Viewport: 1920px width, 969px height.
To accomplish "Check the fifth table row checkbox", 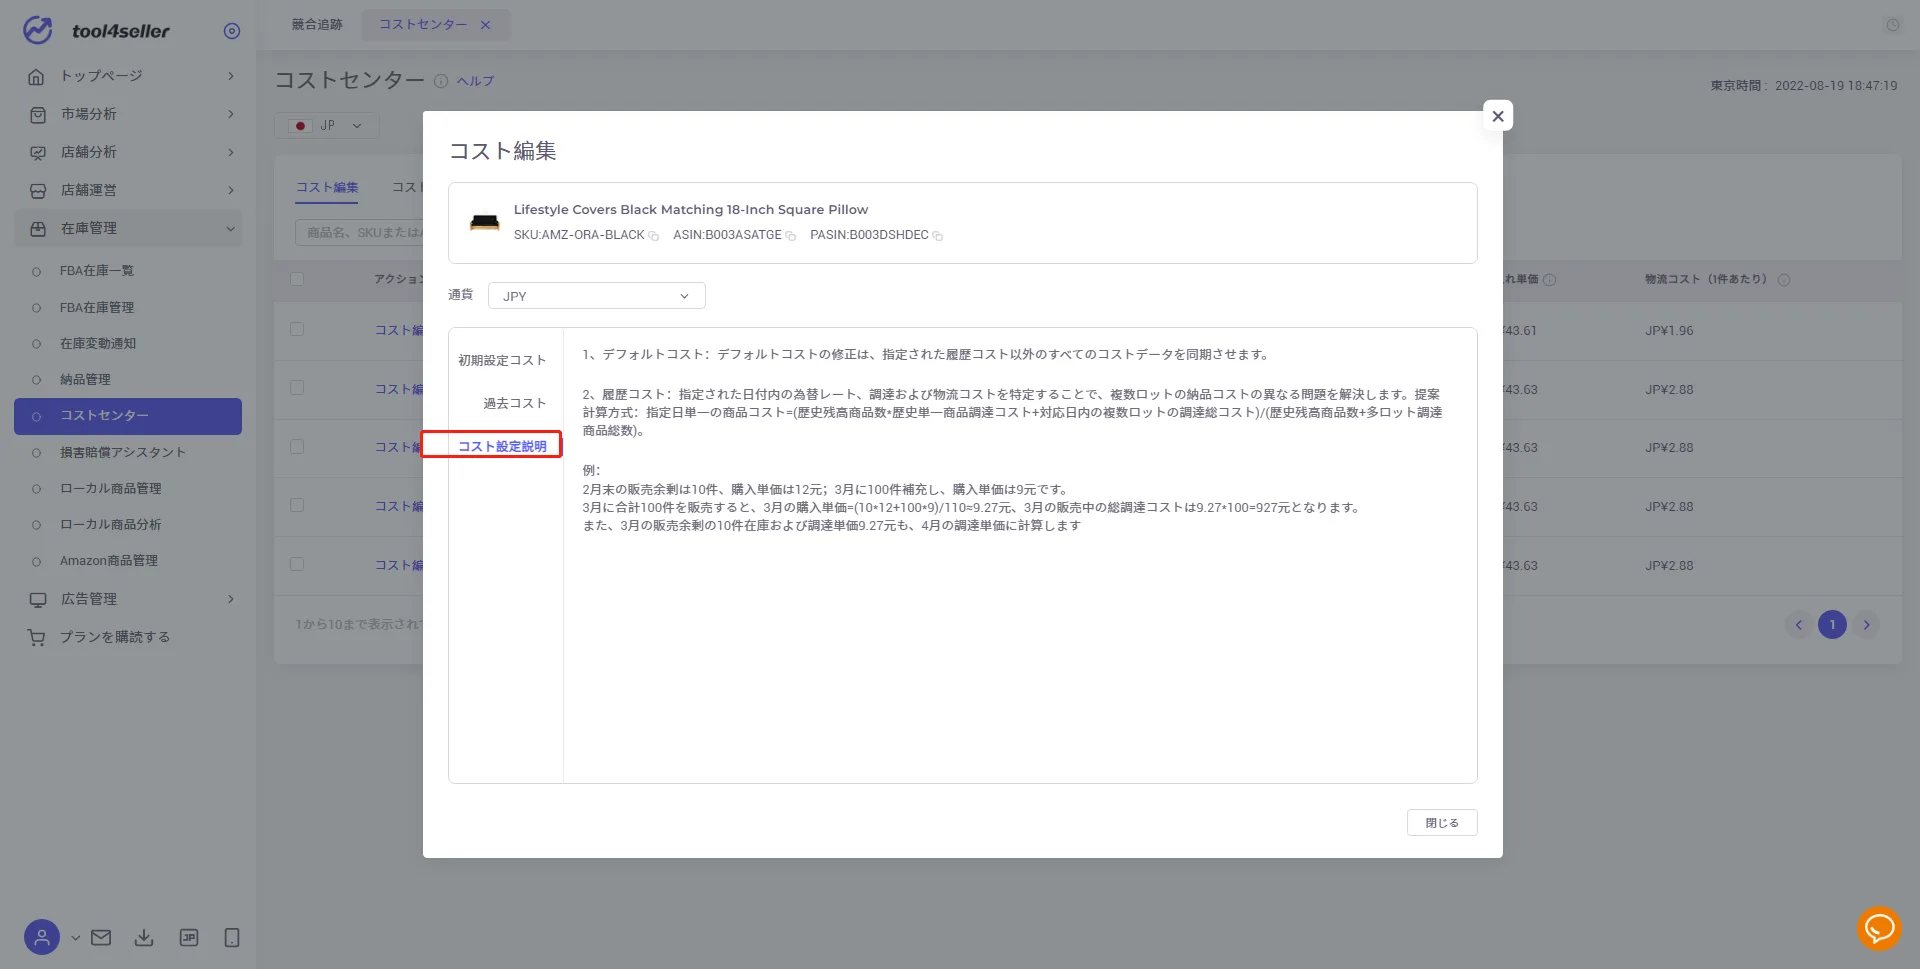I will click(x=297, y=564).
